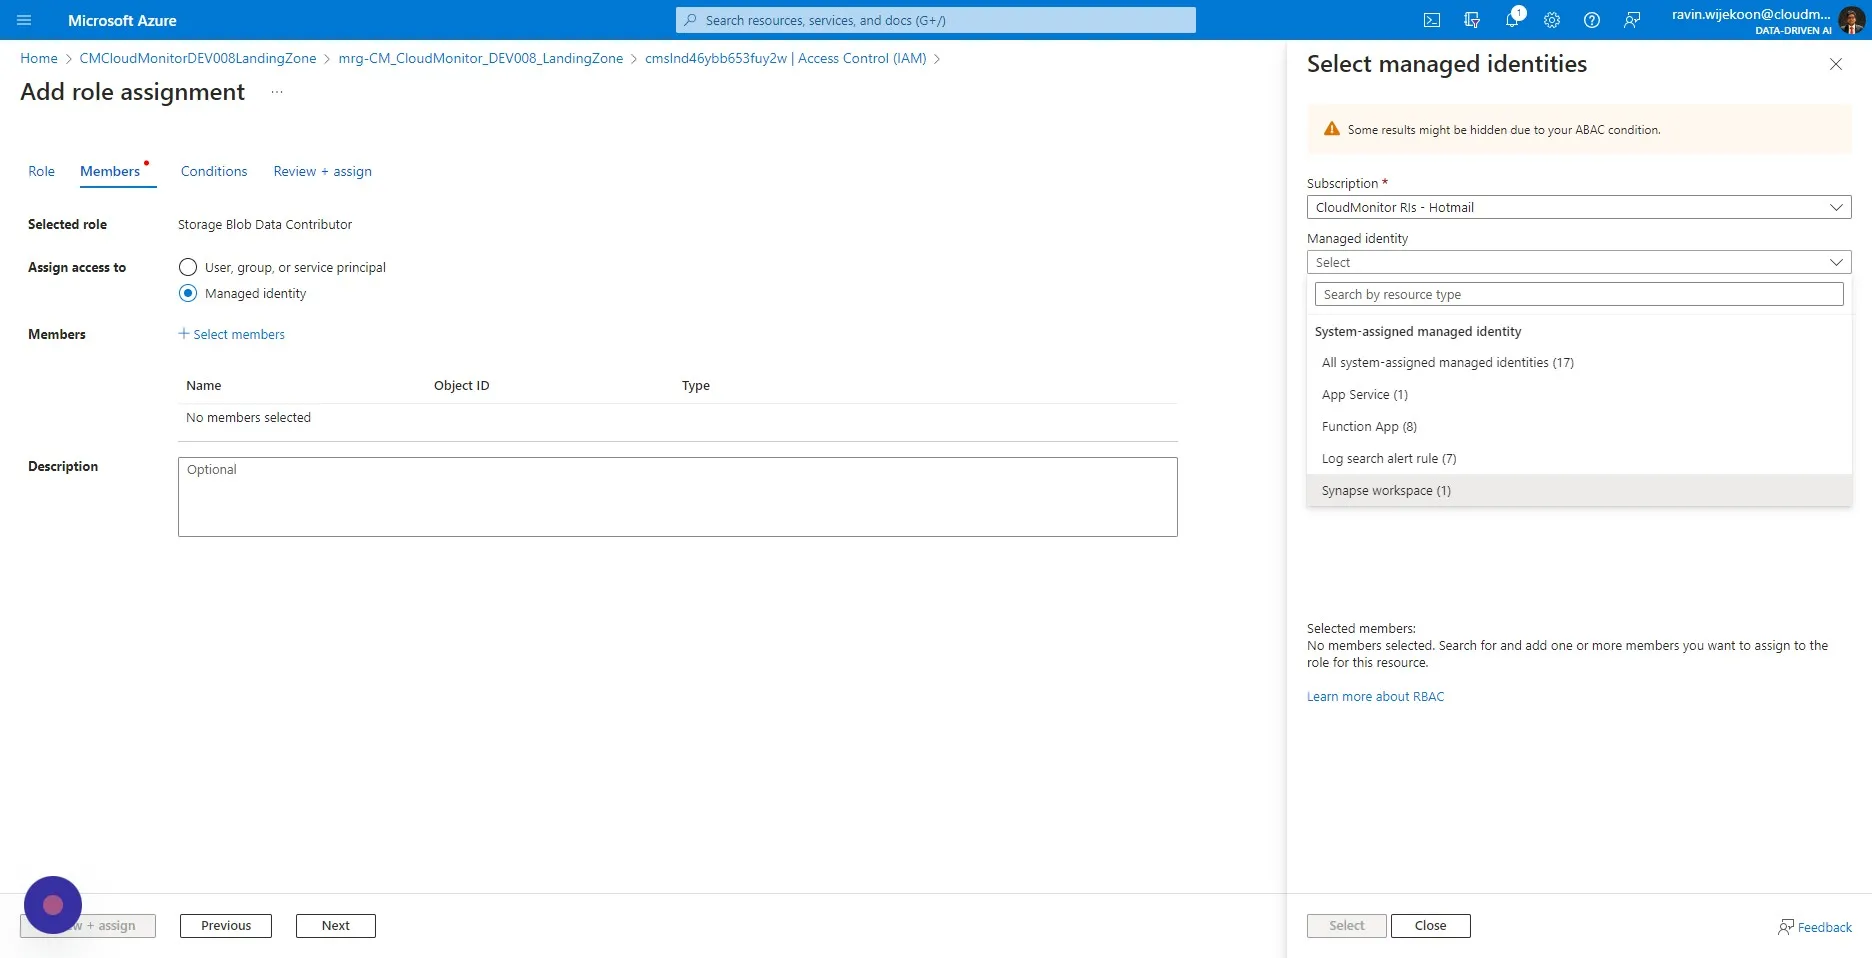This screenshot has width=1872, height=958.
Task: Click the panel's Close button
Action: point(1431,926)
